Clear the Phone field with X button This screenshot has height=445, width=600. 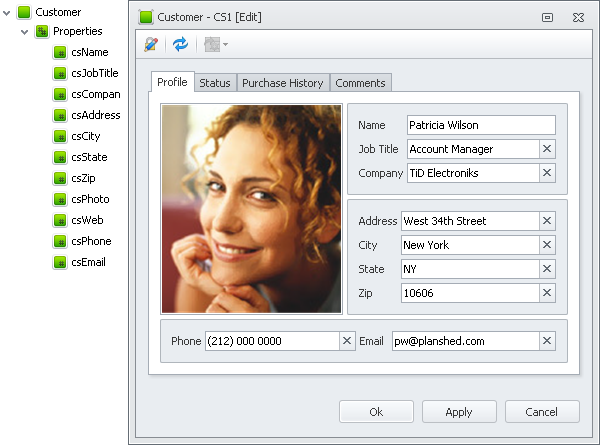pos(347,341)
